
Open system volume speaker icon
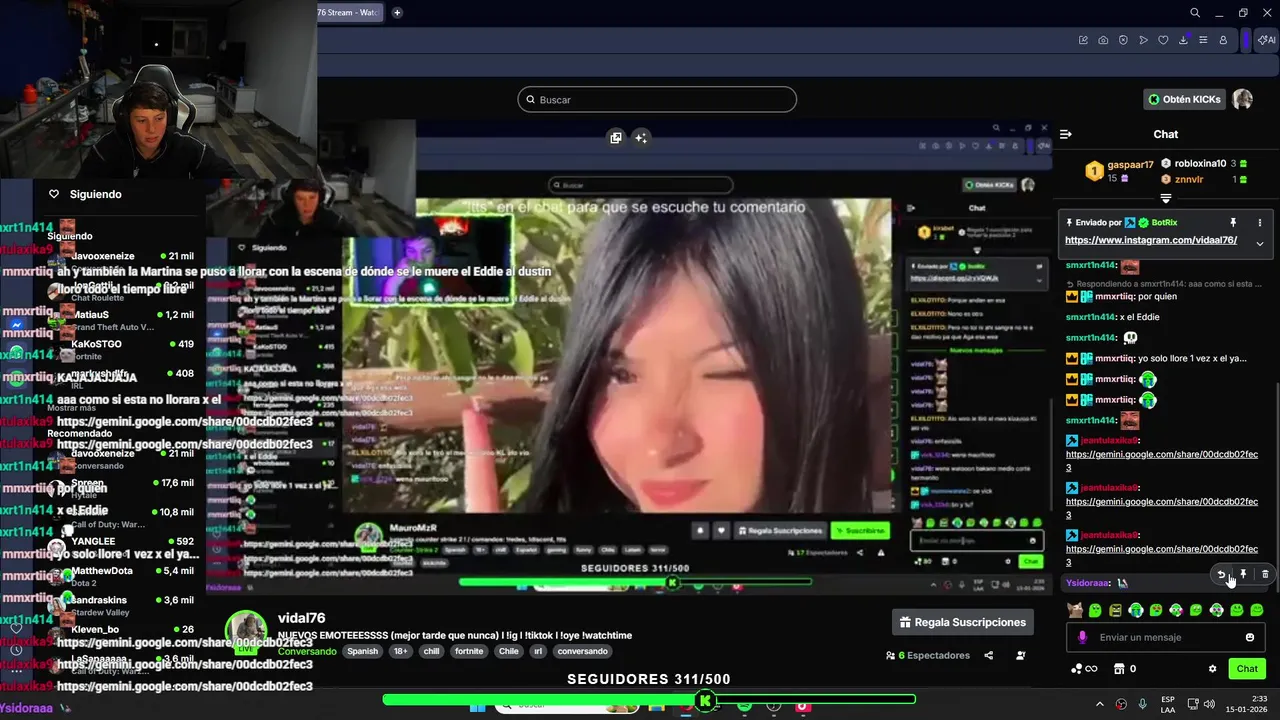click(x=1211, y=704)
